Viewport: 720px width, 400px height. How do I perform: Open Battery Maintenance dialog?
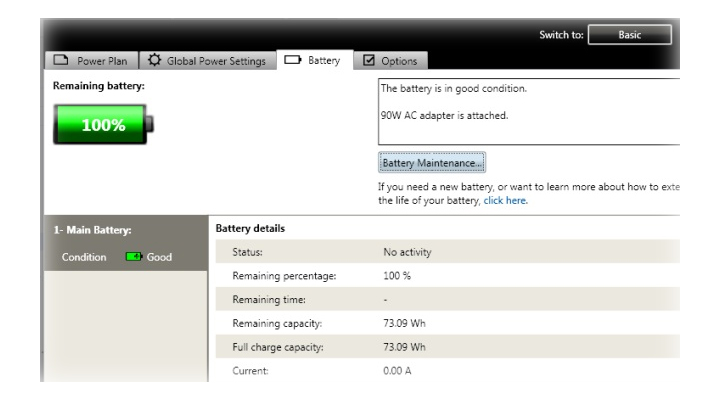tap(431, 161)
